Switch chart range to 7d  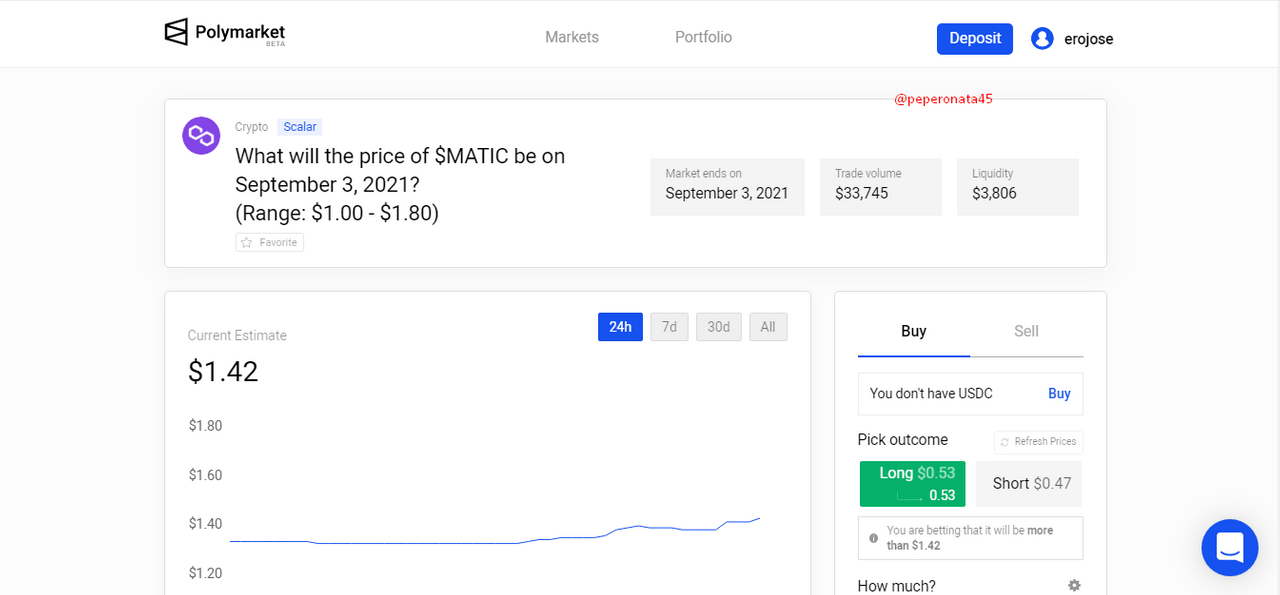[x=669, y=327]
